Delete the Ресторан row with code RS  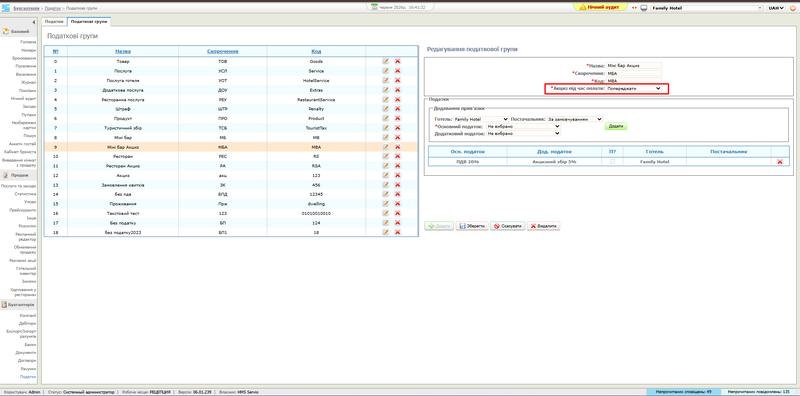pos(397,156)
